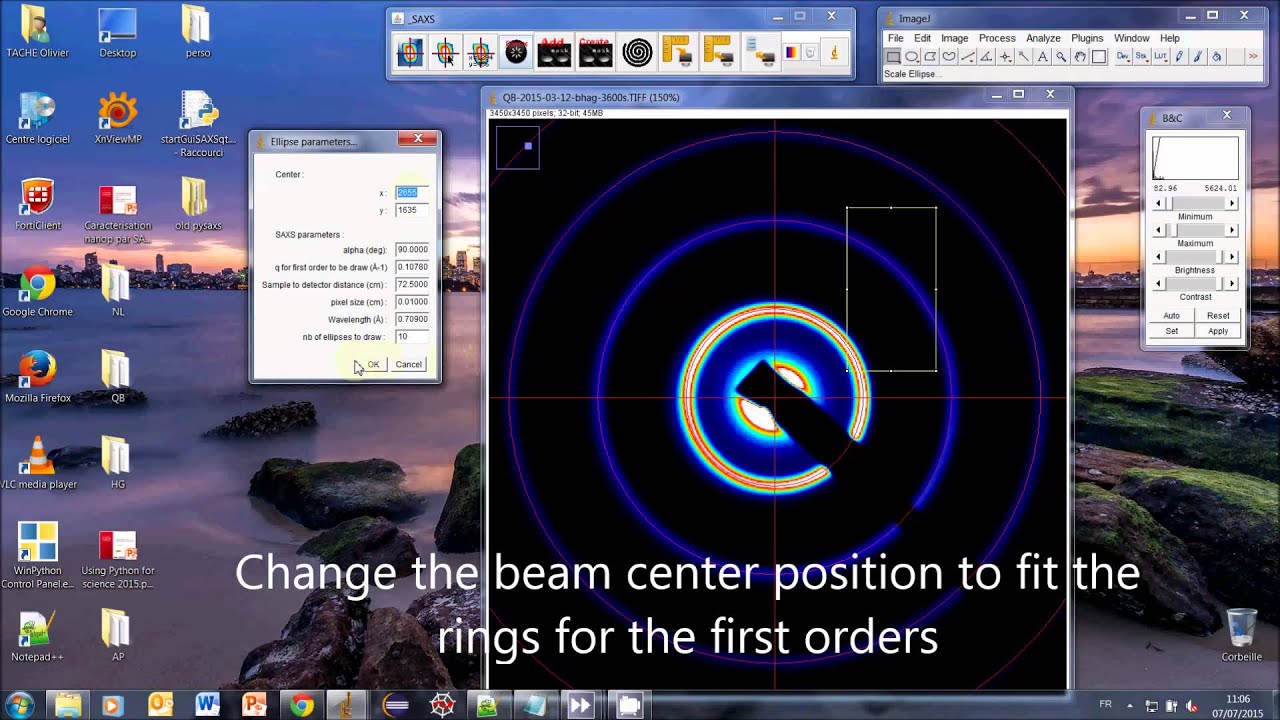This screenshot has height=720, width=1280.
Task: Expand more tools arrow in ImageJ toolbar
Action: pyautogui.click(x=1252, y=56)
